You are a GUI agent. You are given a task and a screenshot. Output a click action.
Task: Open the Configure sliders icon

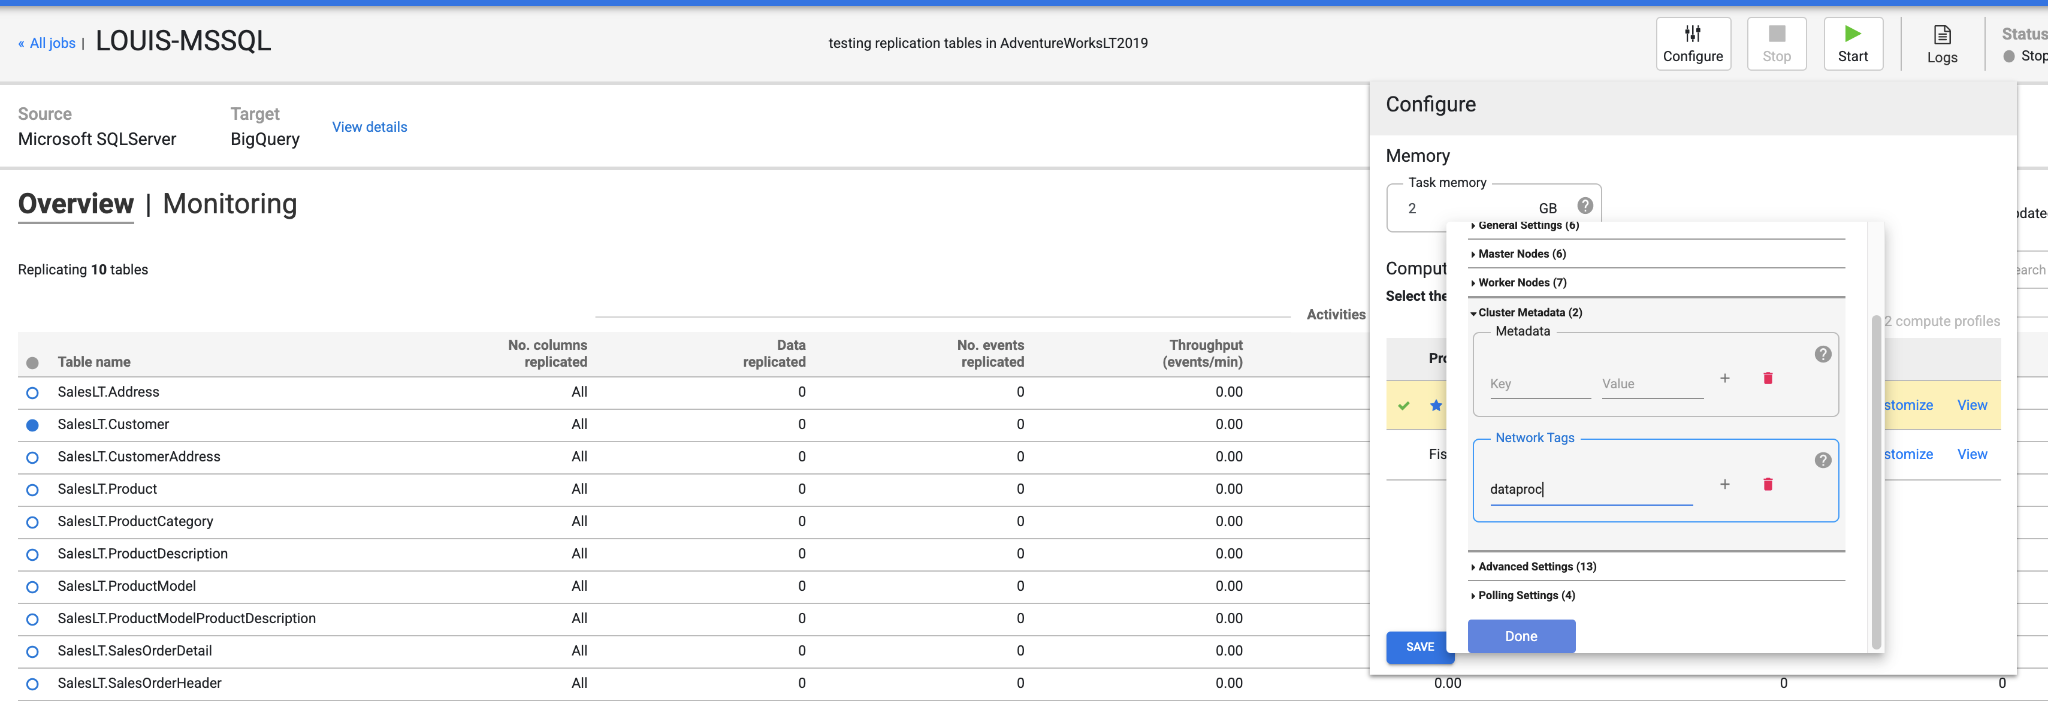click(1692, 33)
